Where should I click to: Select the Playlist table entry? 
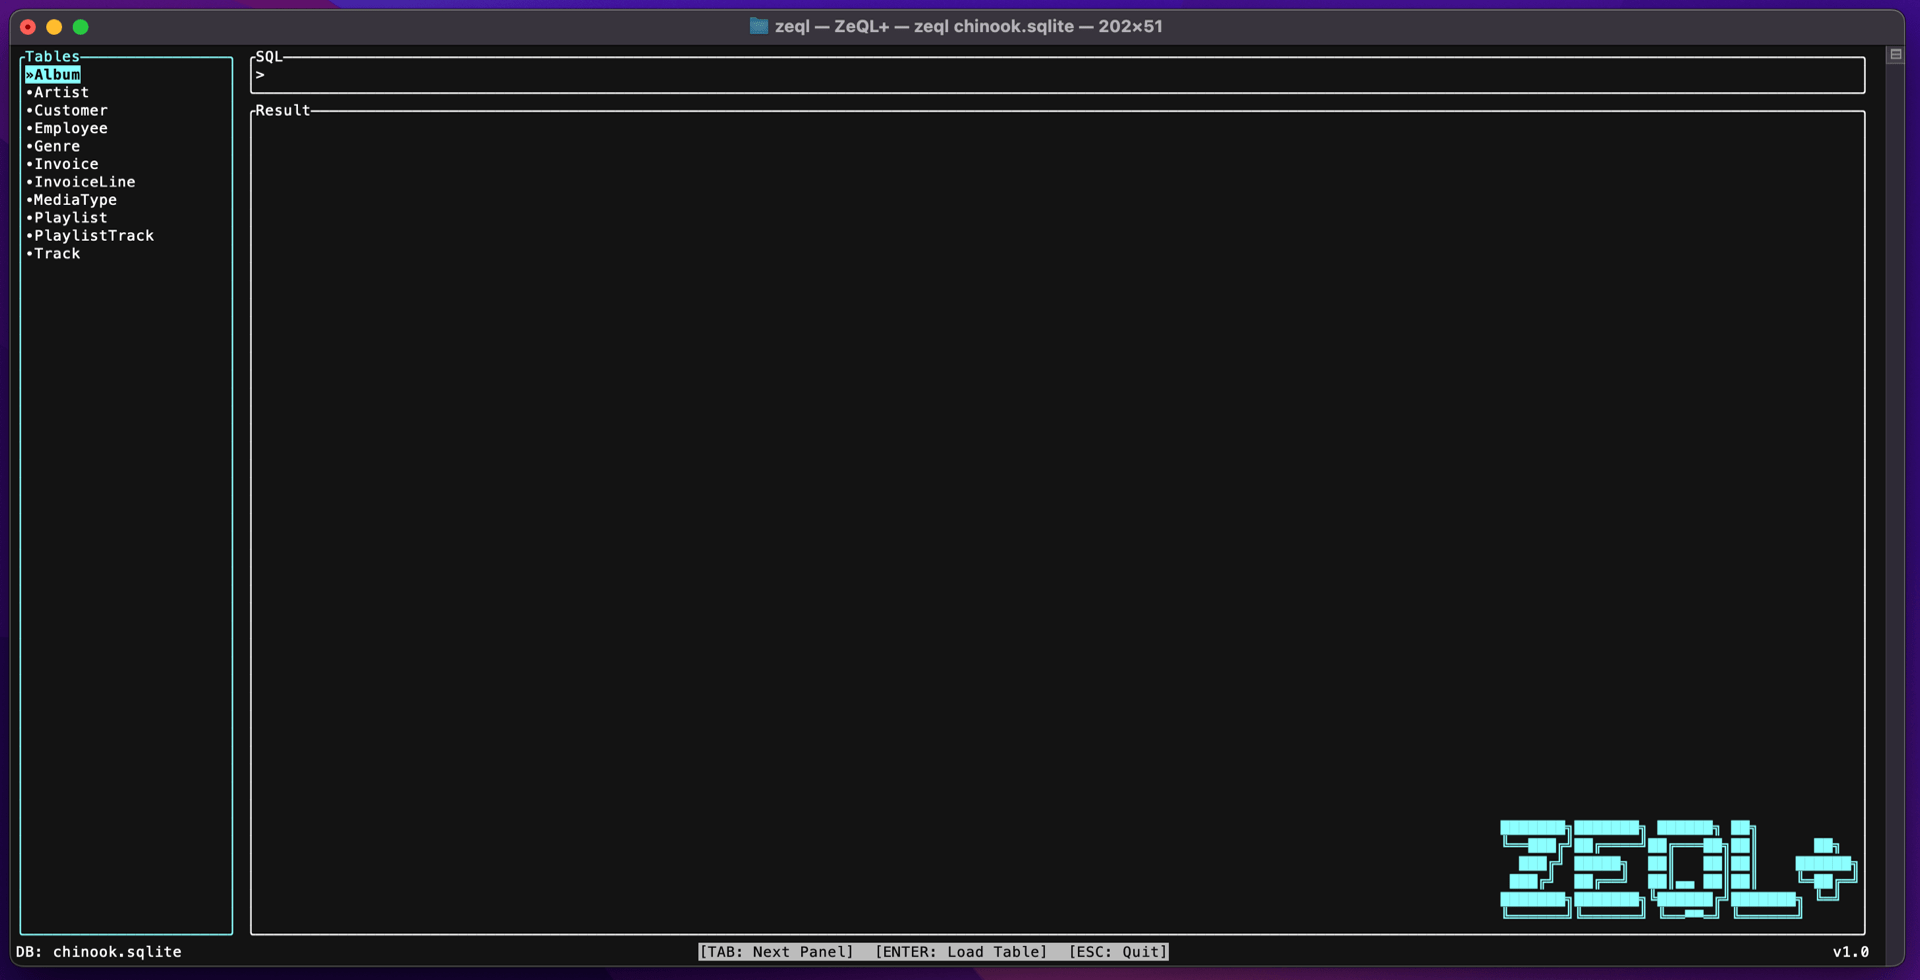[x=67, y=219]
